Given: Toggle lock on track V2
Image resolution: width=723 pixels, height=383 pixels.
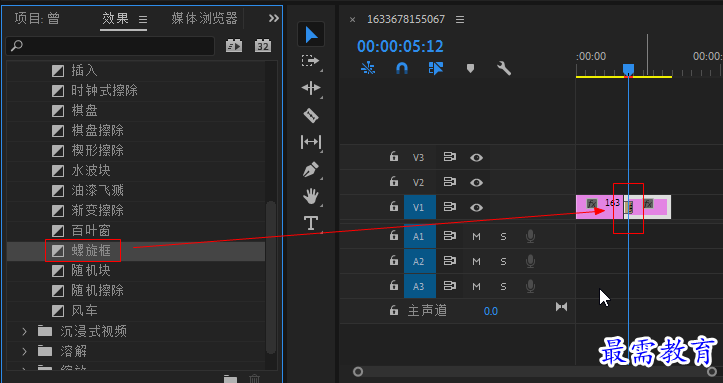Looking at the screenshot, I should point(393,182).
